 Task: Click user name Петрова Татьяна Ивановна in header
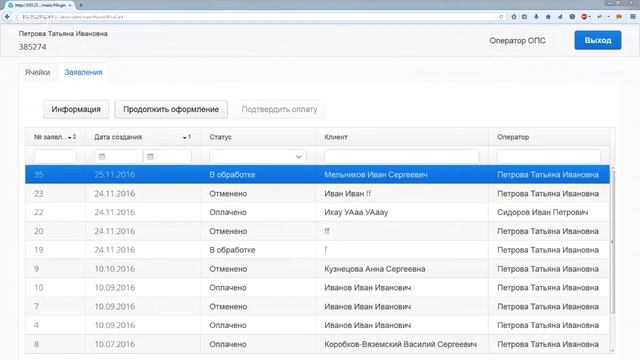63,33
